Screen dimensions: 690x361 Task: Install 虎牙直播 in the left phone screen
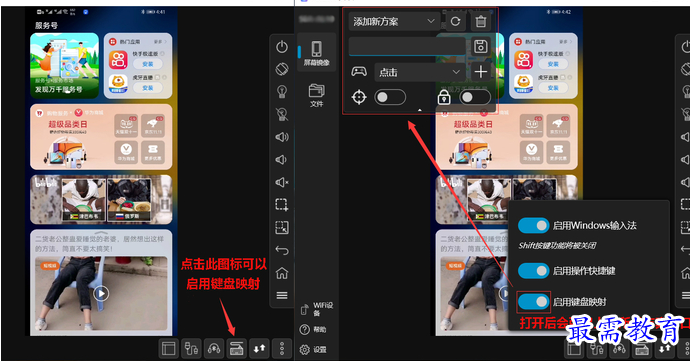(147, 88)
